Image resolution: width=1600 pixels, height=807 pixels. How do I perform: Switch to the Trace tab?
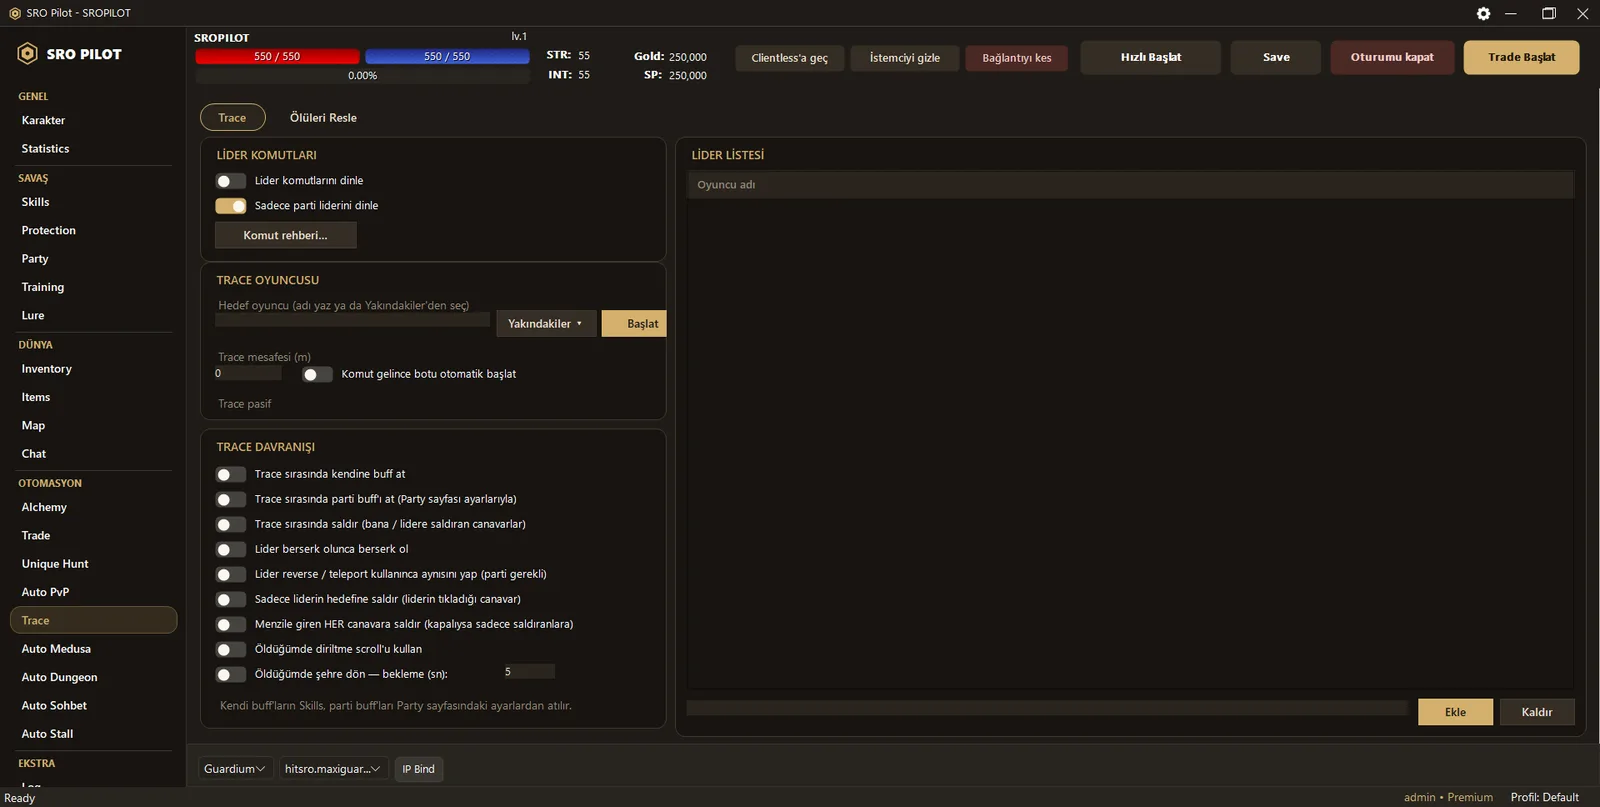pyautogui.click(x=232, y=117)
